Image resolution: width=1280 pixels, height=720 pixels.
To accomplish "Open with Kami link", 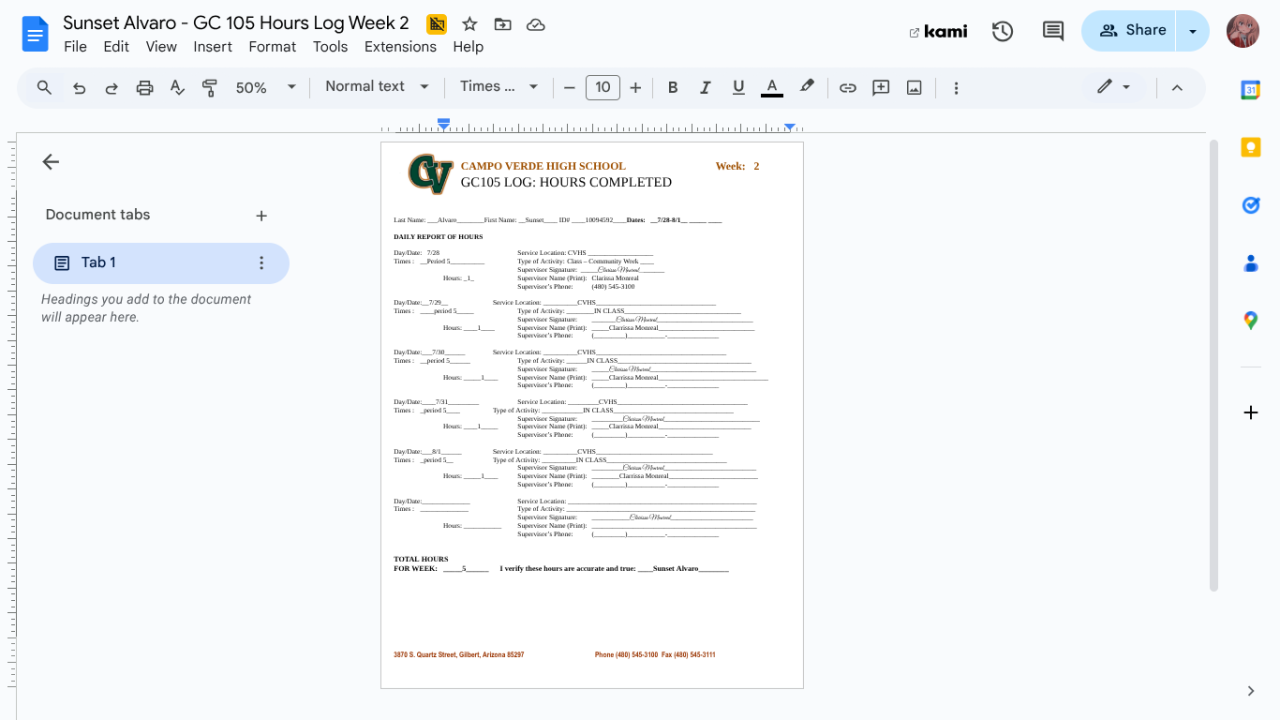I will [x=938, y=31].
